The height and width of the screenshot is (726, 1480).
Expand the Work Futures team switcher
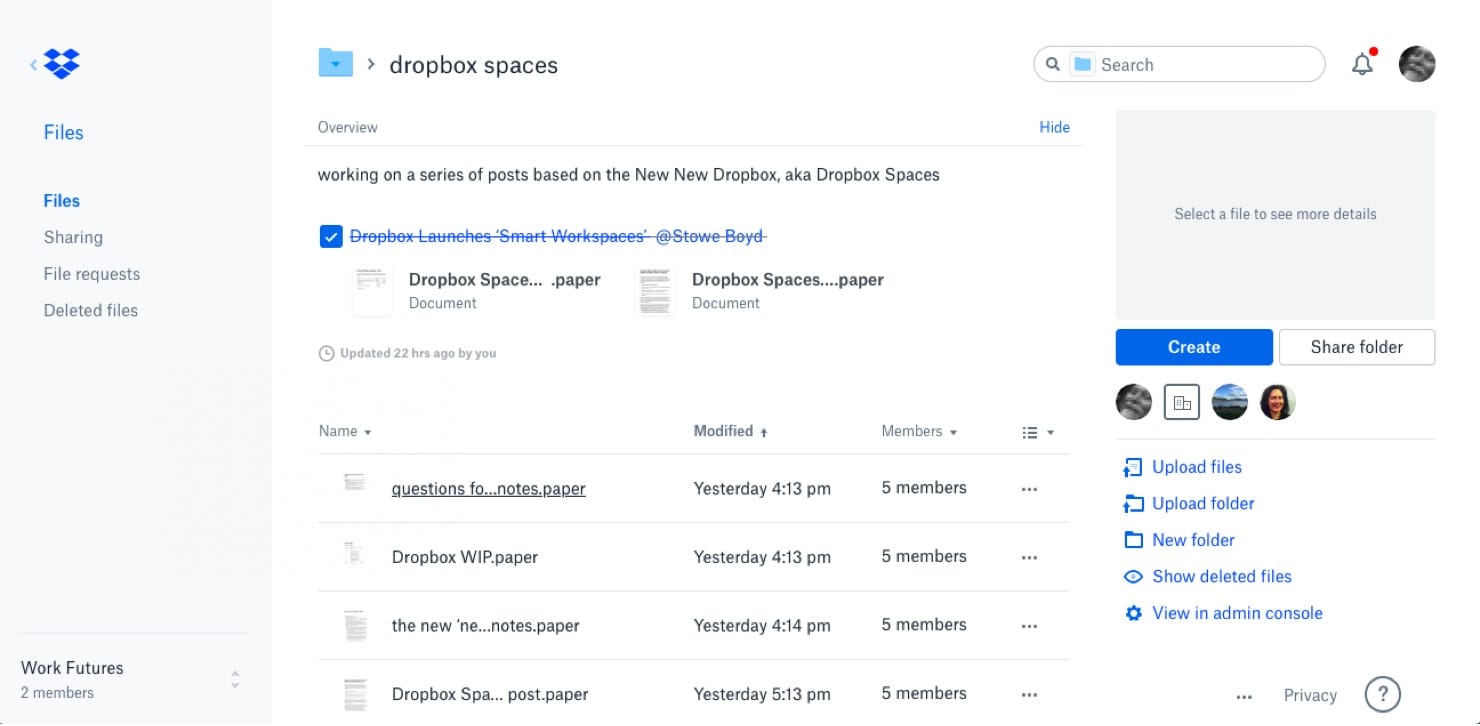click(235, 679)
